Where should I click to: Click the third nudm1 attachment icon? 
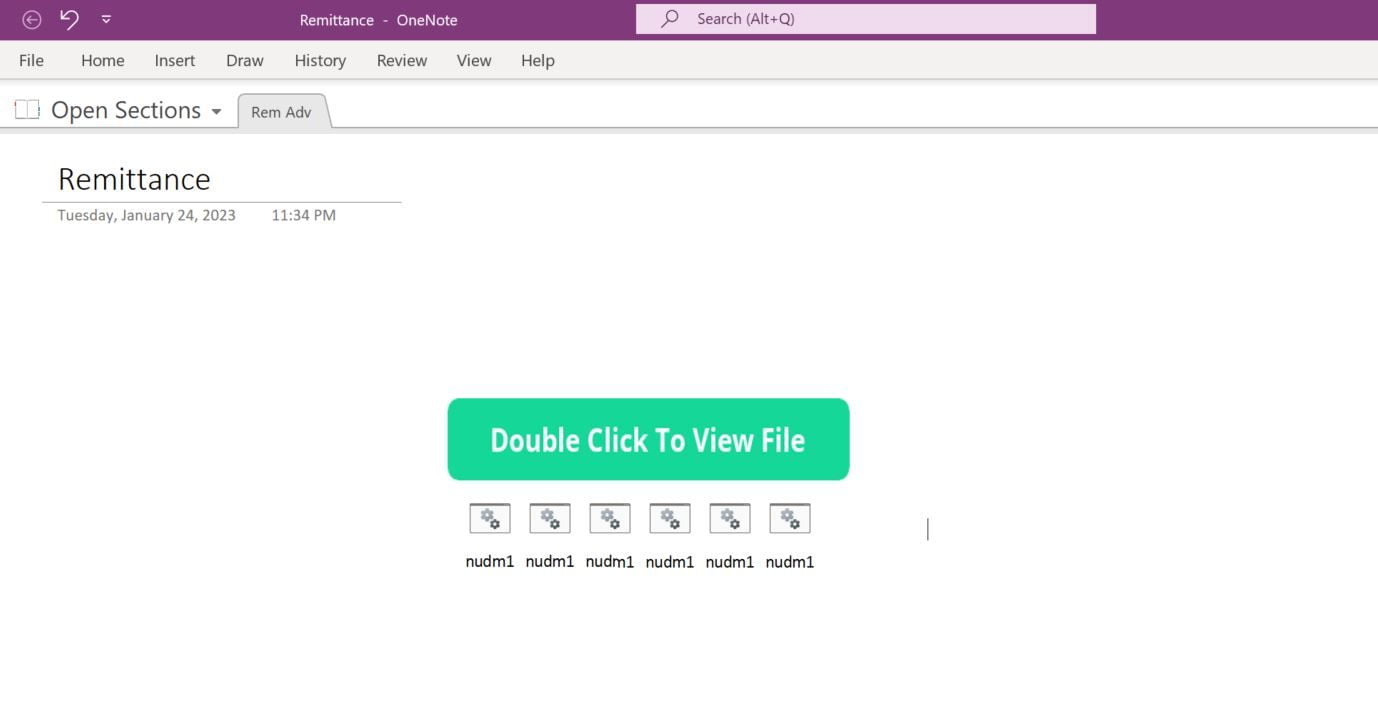point(609,517)
